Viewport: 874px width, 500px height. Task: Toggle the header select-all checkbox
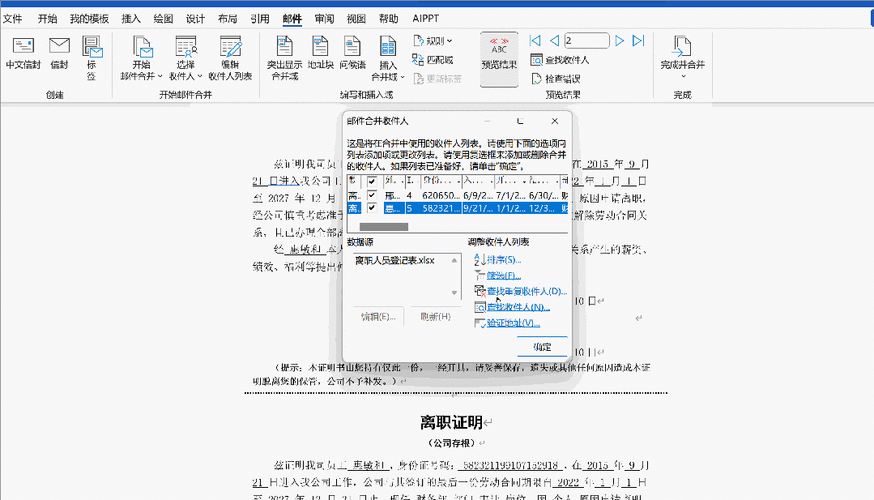(x=372, y=181)
